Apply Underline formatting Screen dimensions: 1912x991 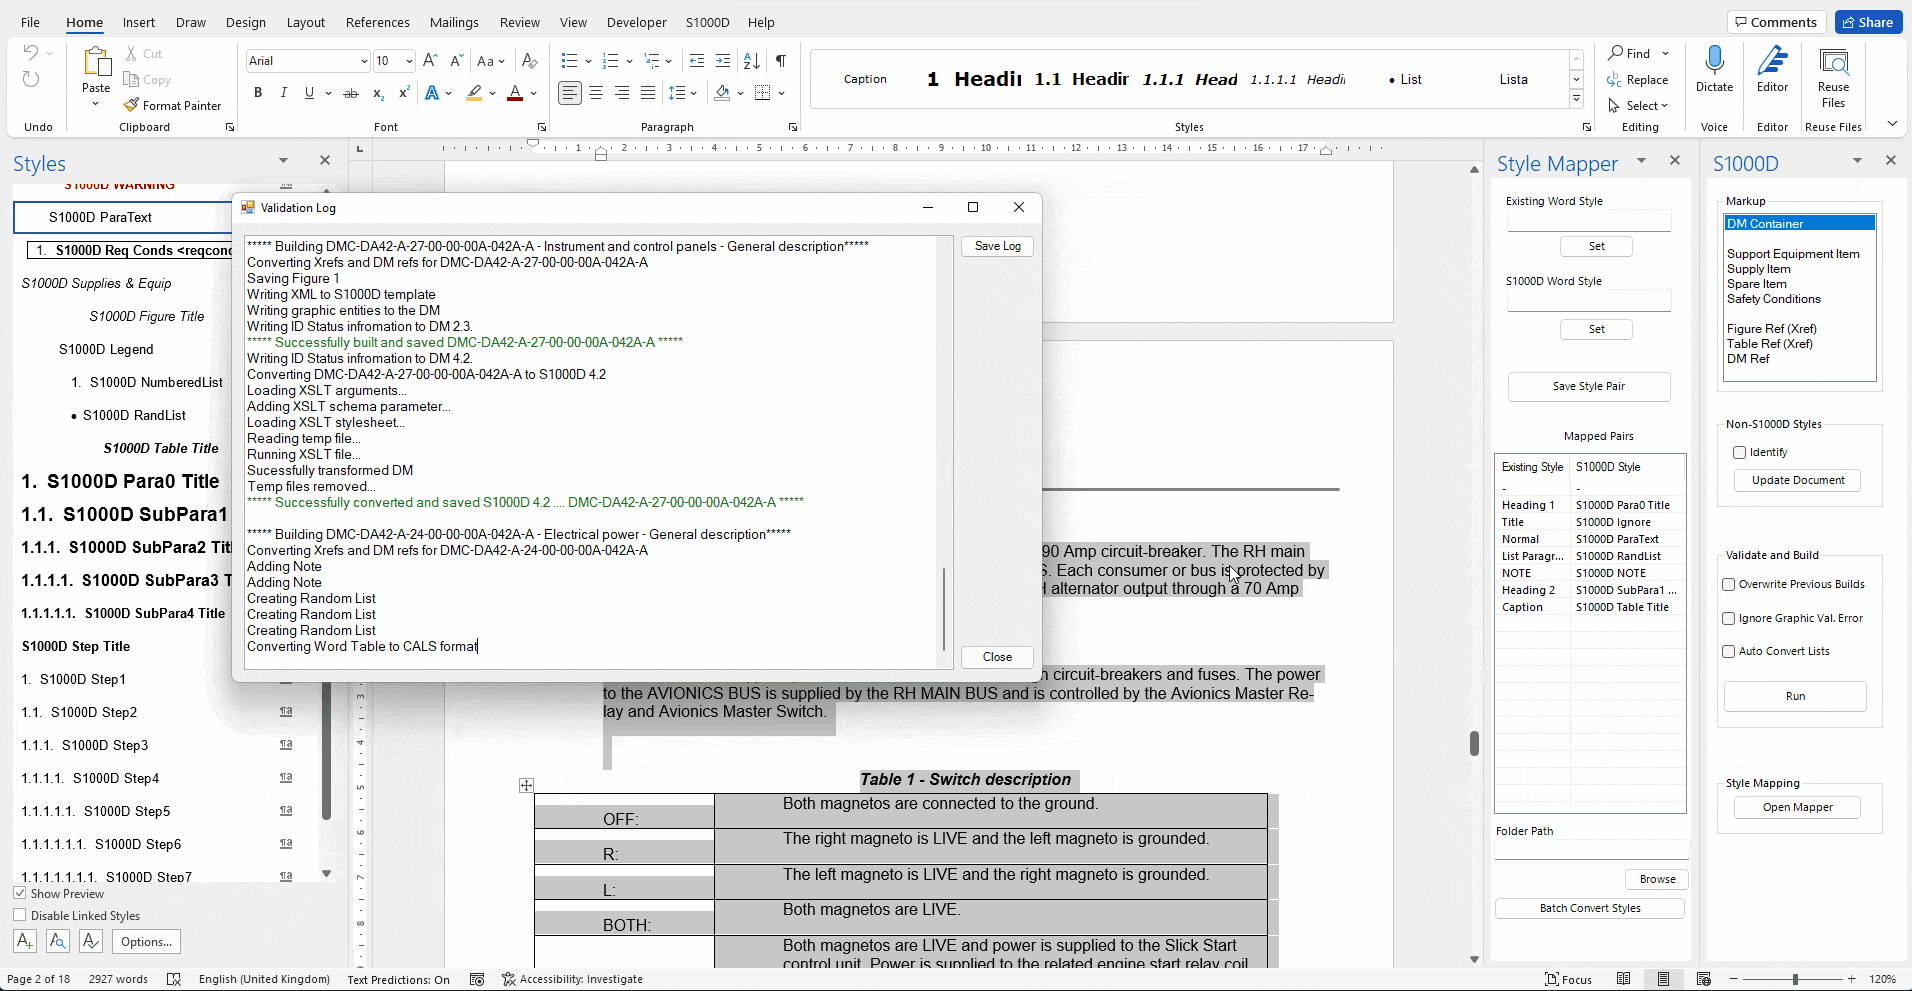coord(309,93)
